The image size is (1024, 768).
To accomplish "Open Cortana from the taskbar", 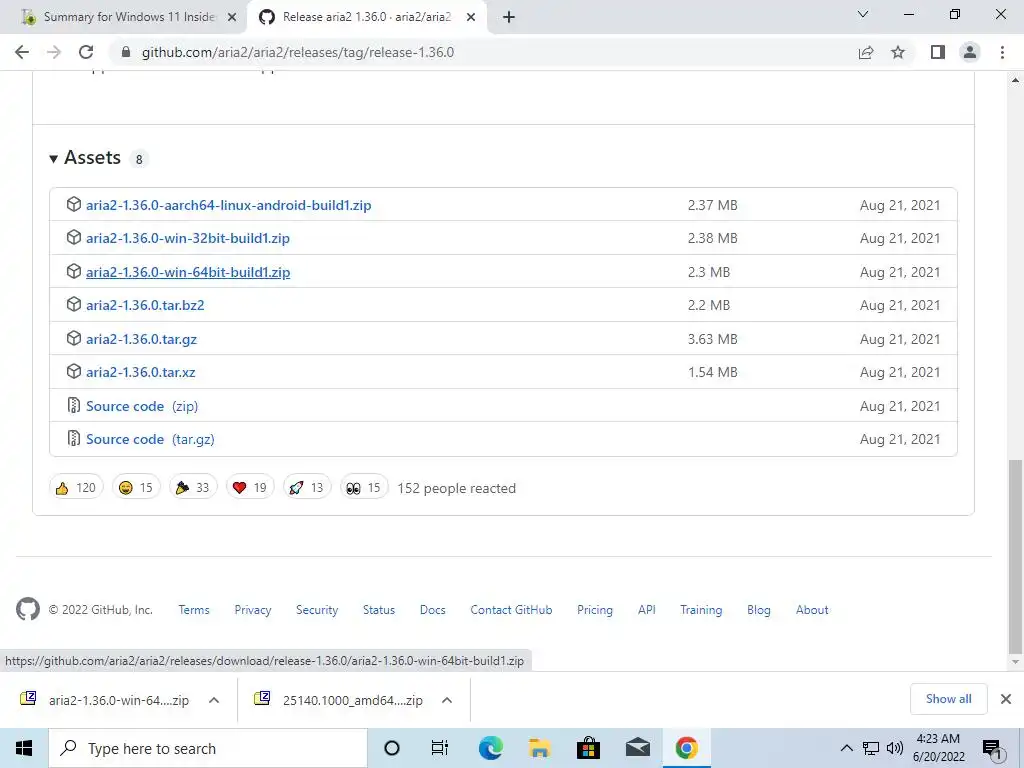I will [392, 748].
